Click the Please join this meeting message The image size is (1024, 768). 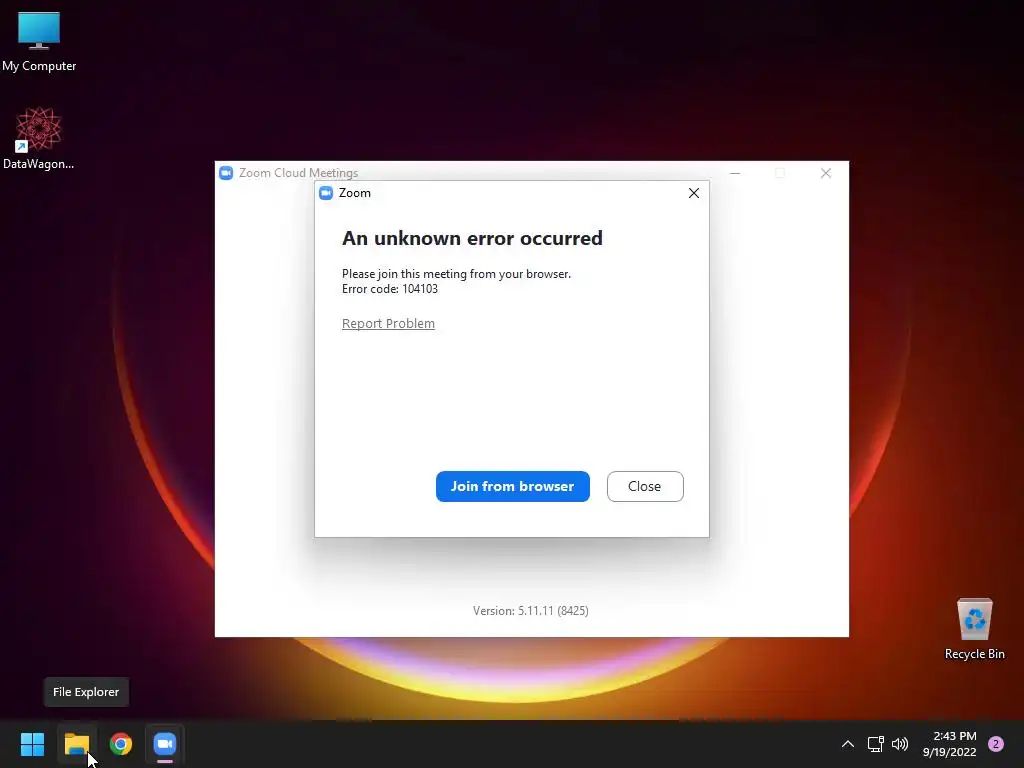(456, 274)
